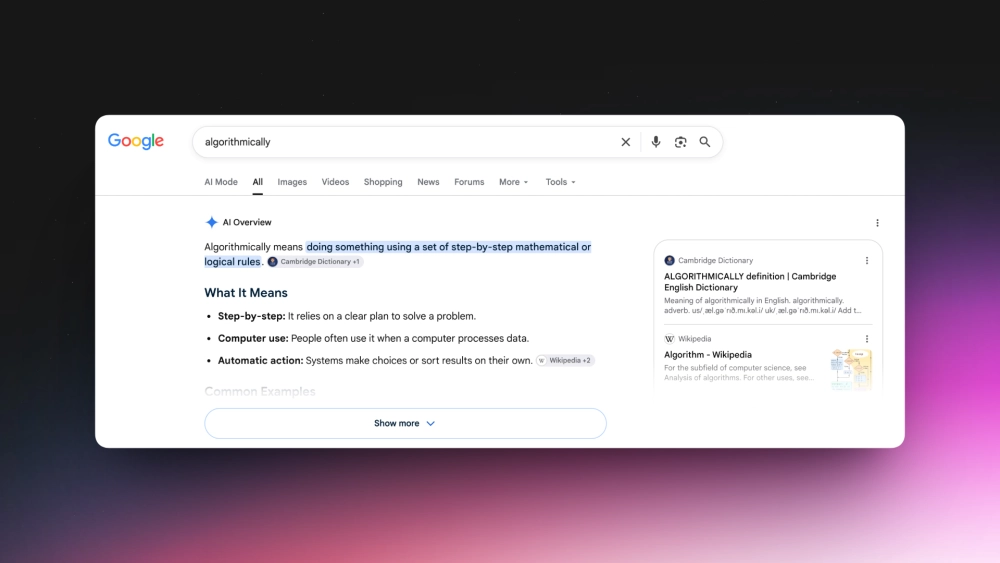Image resolution: width=1000 pixels, height=563 pixels.
Task: Expand the More dropdown
Action: (513, 182)
